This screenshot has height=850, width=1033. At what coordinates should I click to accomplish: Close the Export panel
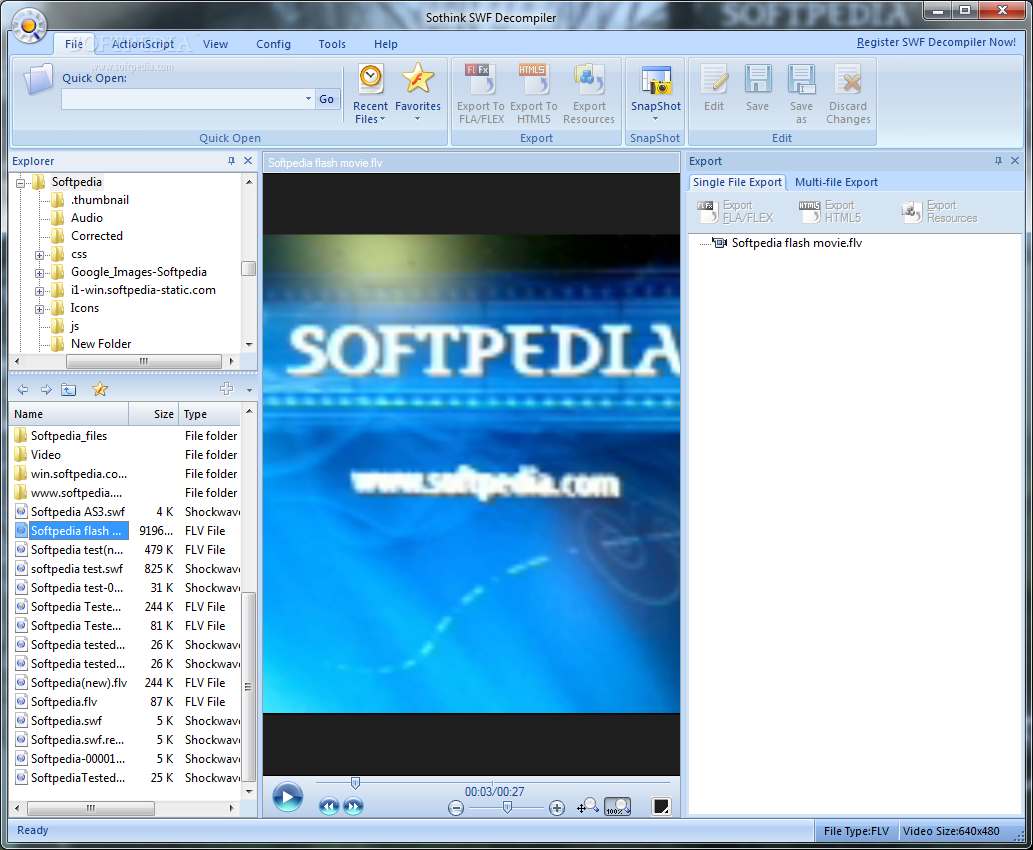pyautogui.click(x=1015, y=161)
